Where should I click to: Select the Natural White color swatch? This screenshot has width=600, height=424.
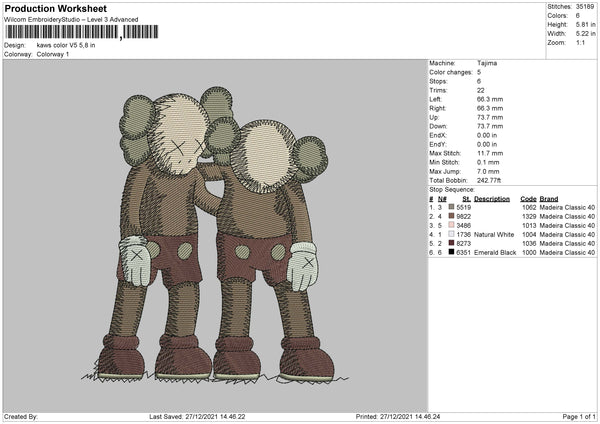pos(451,234)
